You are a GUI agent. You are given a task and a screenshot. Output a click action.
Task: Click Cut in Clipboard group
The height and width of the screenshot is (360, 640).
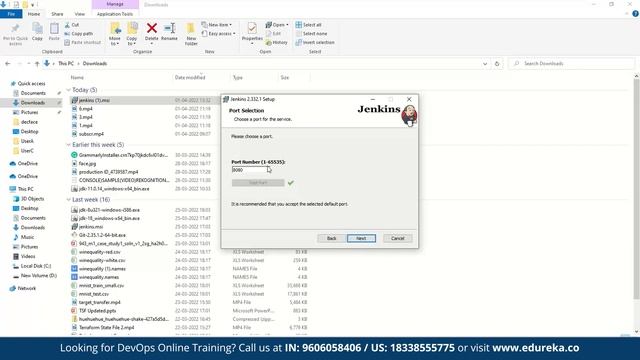pyautogui.click(x=72, y=25)
